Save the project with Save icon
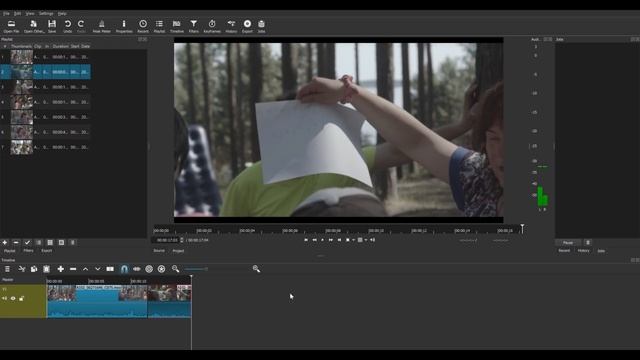The width and height of the screenshot is (640, 360). tap(52, 27)
